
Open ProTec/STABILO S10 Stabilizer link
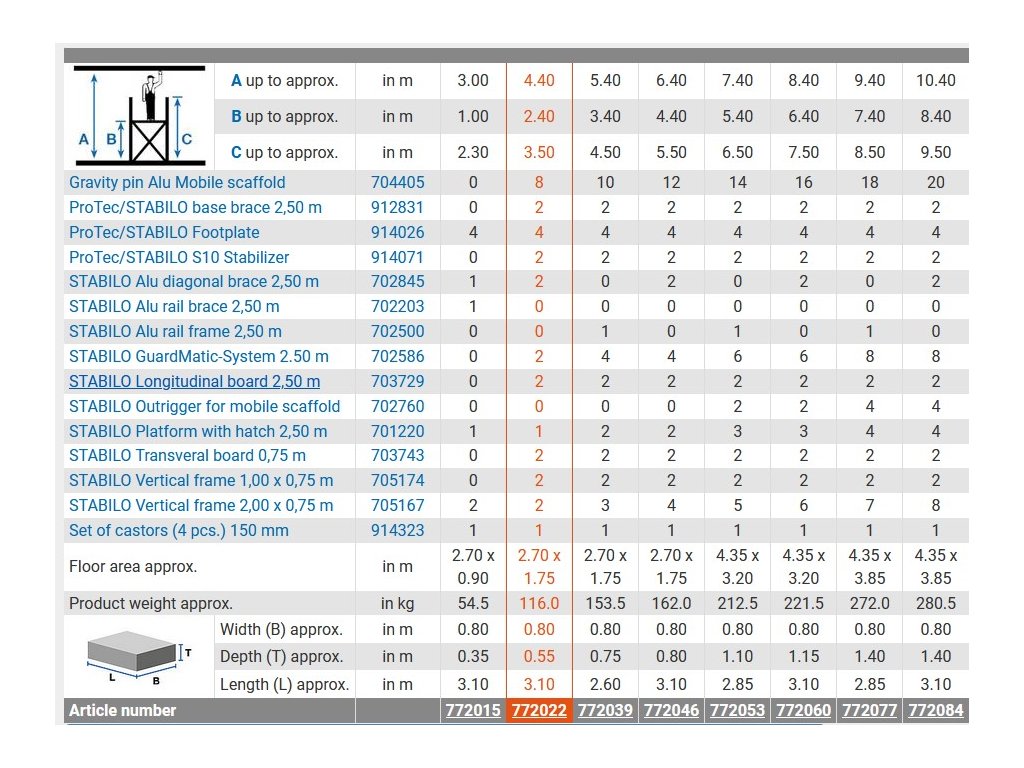[x=179, y=257]
